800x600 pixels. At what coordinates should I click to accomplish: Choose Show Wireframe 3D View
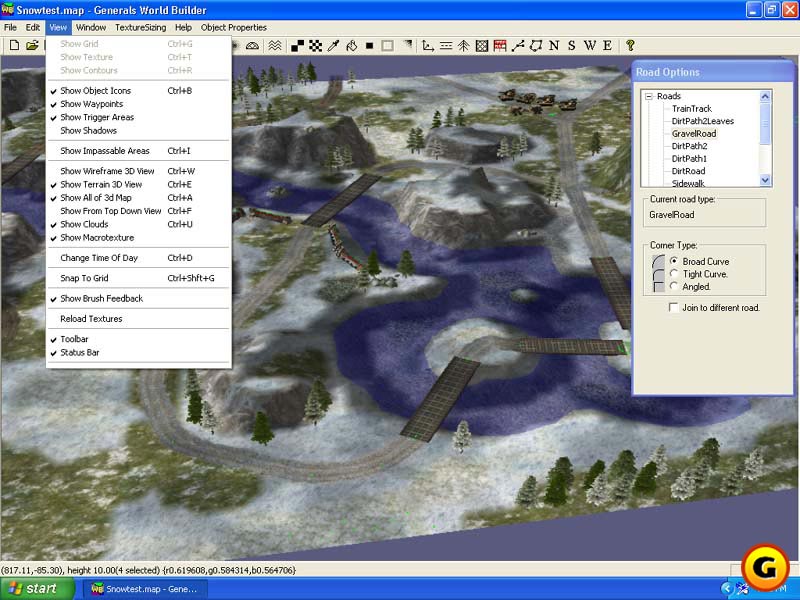[x=138, y=171]
